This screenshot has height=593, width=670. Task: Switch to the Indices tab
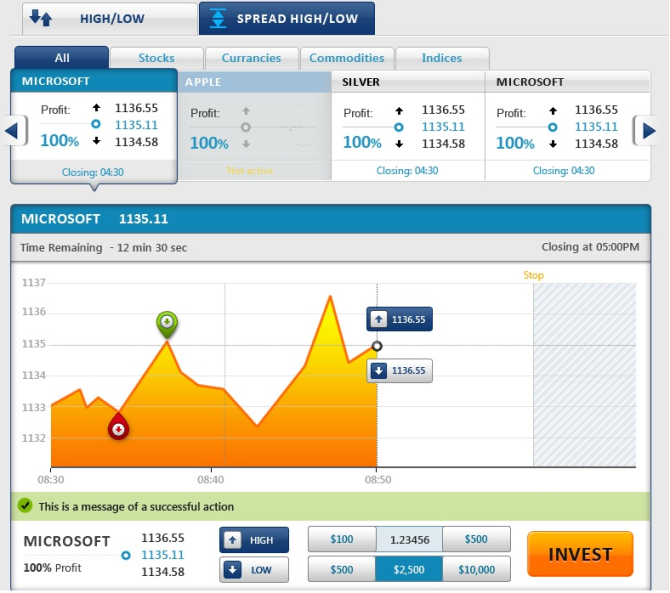click(442, 58)
